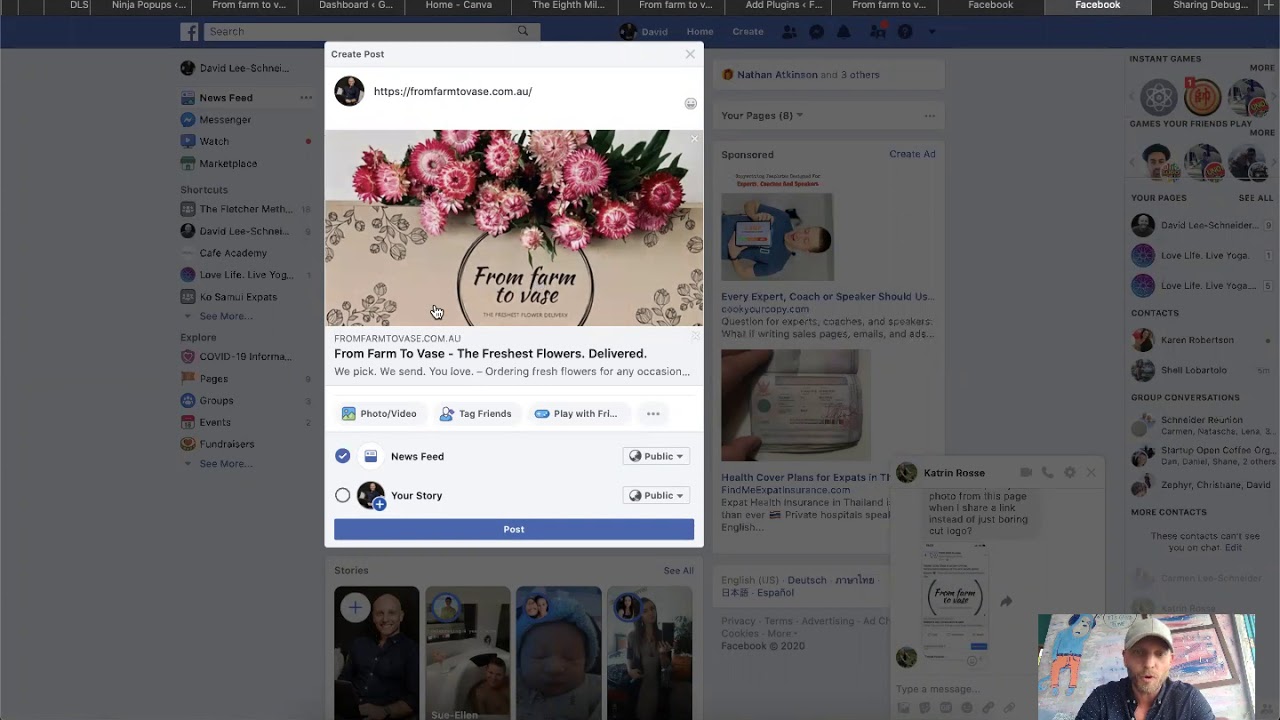The width and height of the screenshot is (1280, 720).
Task: Click Play with Friends option
Action: [576, 414]
